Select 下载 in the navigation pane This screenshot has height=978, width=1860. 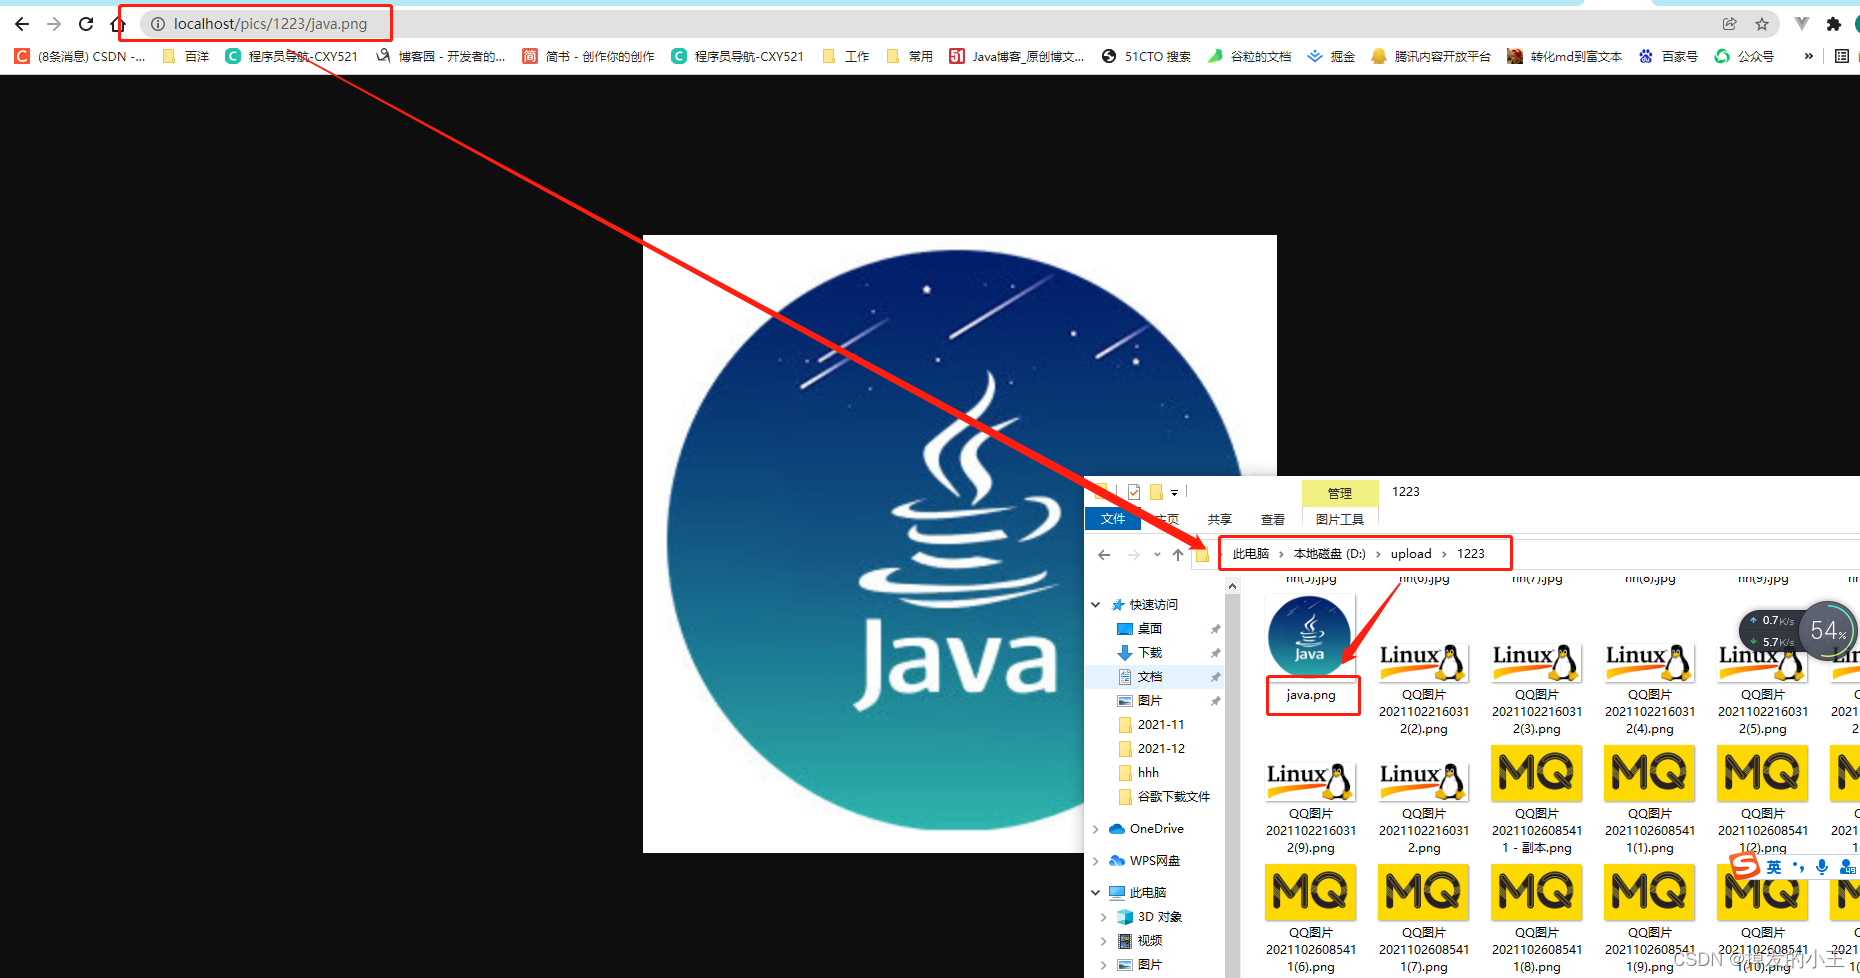[x=1149, y=653]
